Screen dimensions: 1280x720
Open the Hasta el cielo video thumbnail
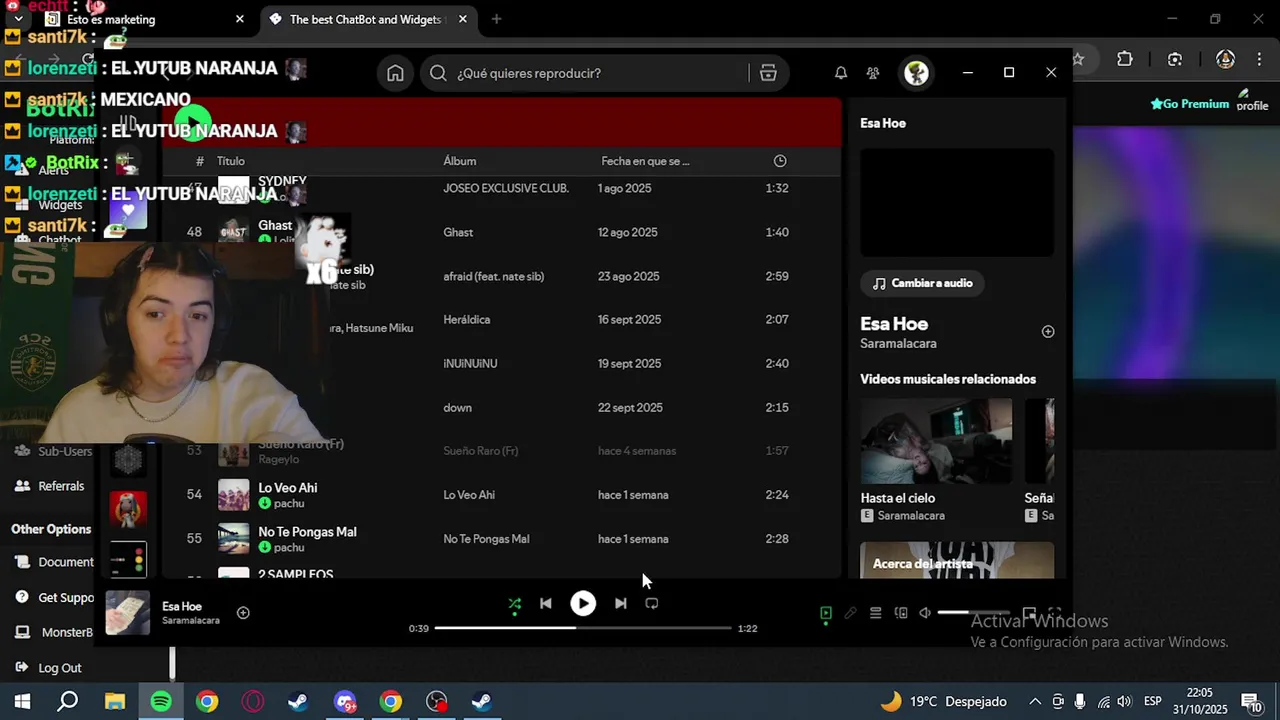tap(936, 441)
